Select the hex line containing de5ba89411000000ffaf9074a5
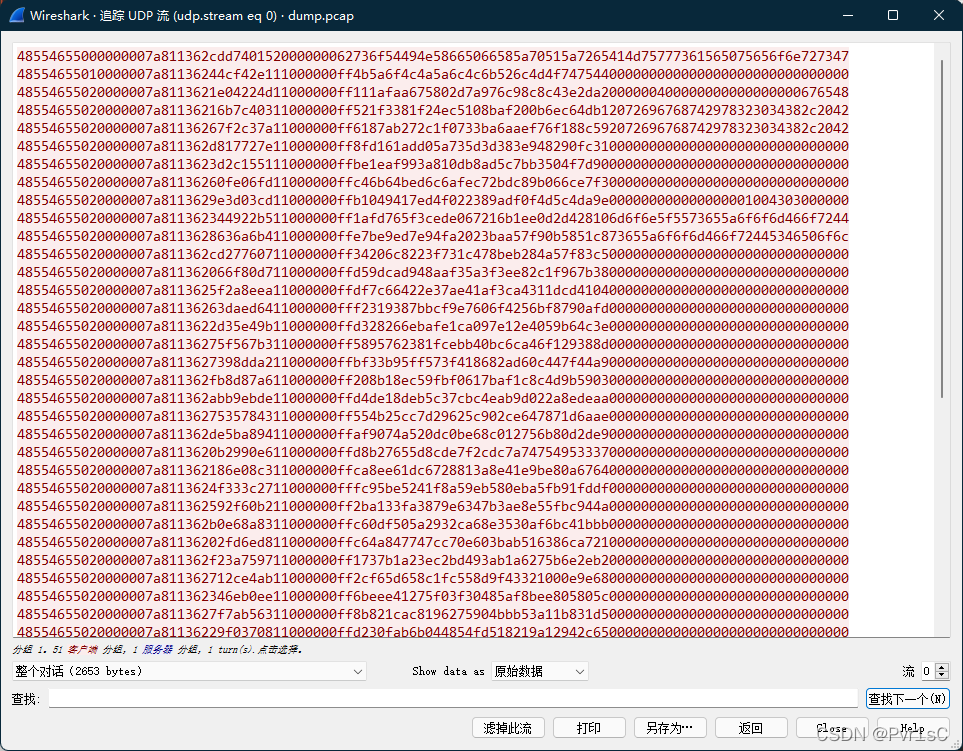Screen dimensions: 963x751 432,434
